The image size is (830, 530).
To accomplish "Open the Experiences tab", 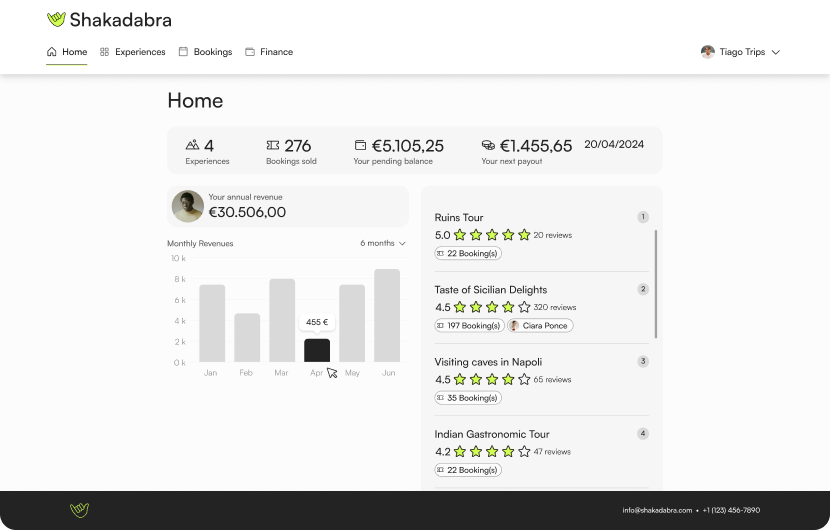I will pos(133,52).
